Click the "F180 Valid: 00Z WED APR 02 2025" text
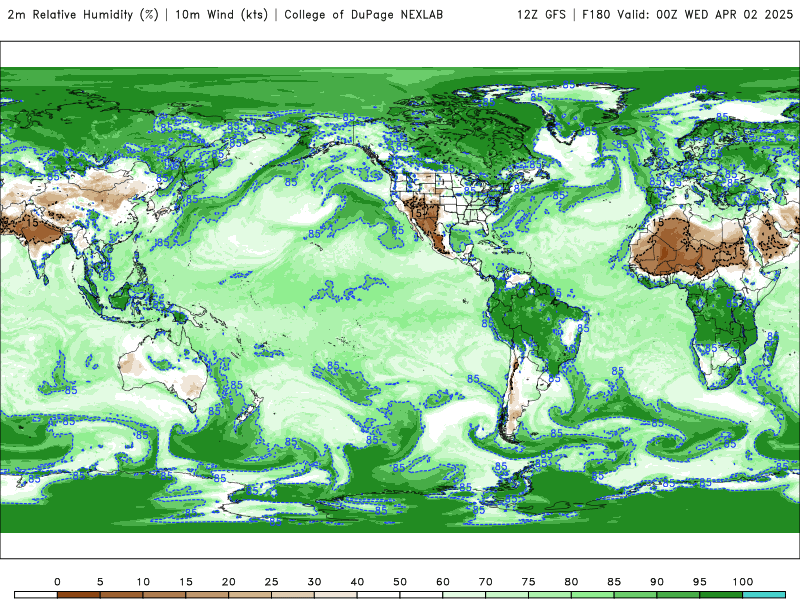800x600 pixels. (x=687, y=14)
